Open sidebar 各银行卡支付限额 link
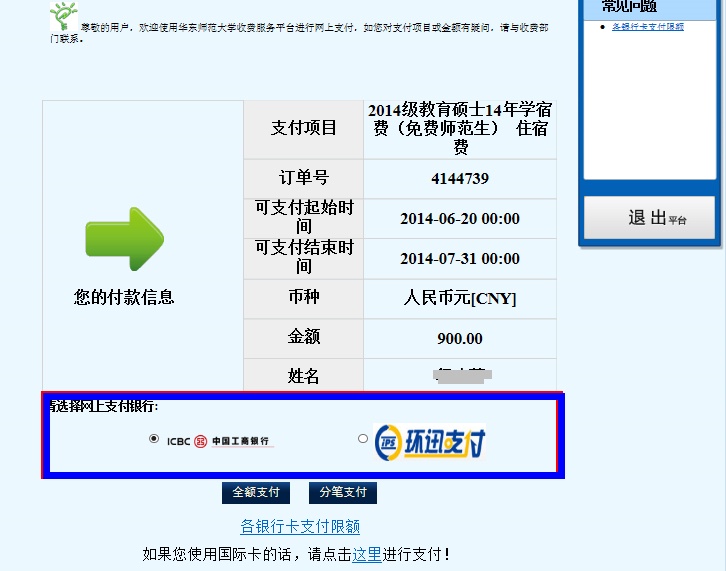 [648, 27]
